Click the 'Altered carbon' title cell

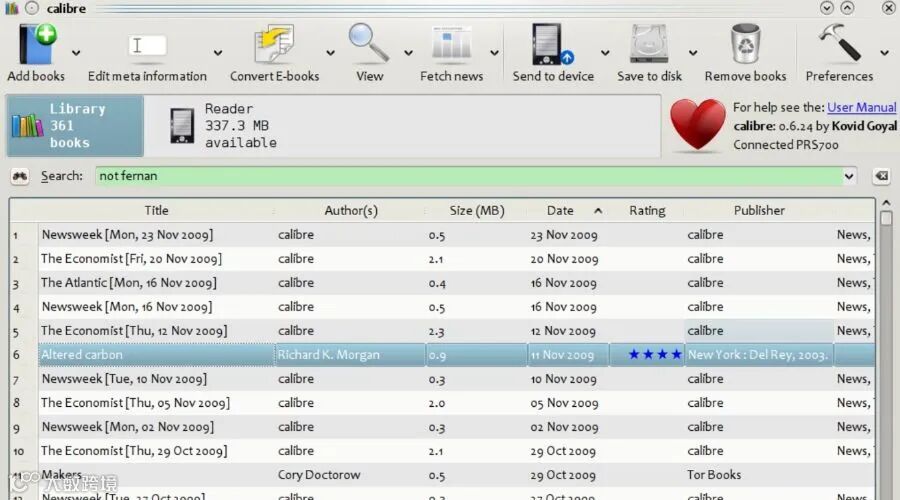coord(156,355)
